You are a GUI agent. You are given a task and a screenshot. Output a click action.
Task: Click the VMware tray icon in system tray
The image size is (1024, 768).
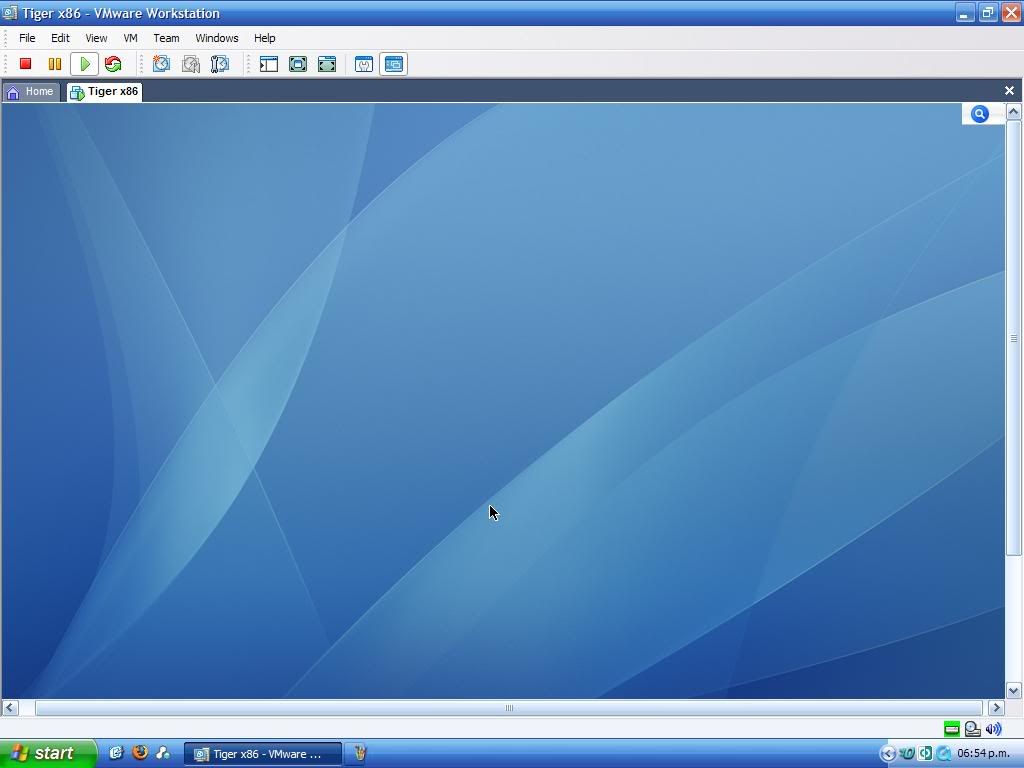point(906,754)
